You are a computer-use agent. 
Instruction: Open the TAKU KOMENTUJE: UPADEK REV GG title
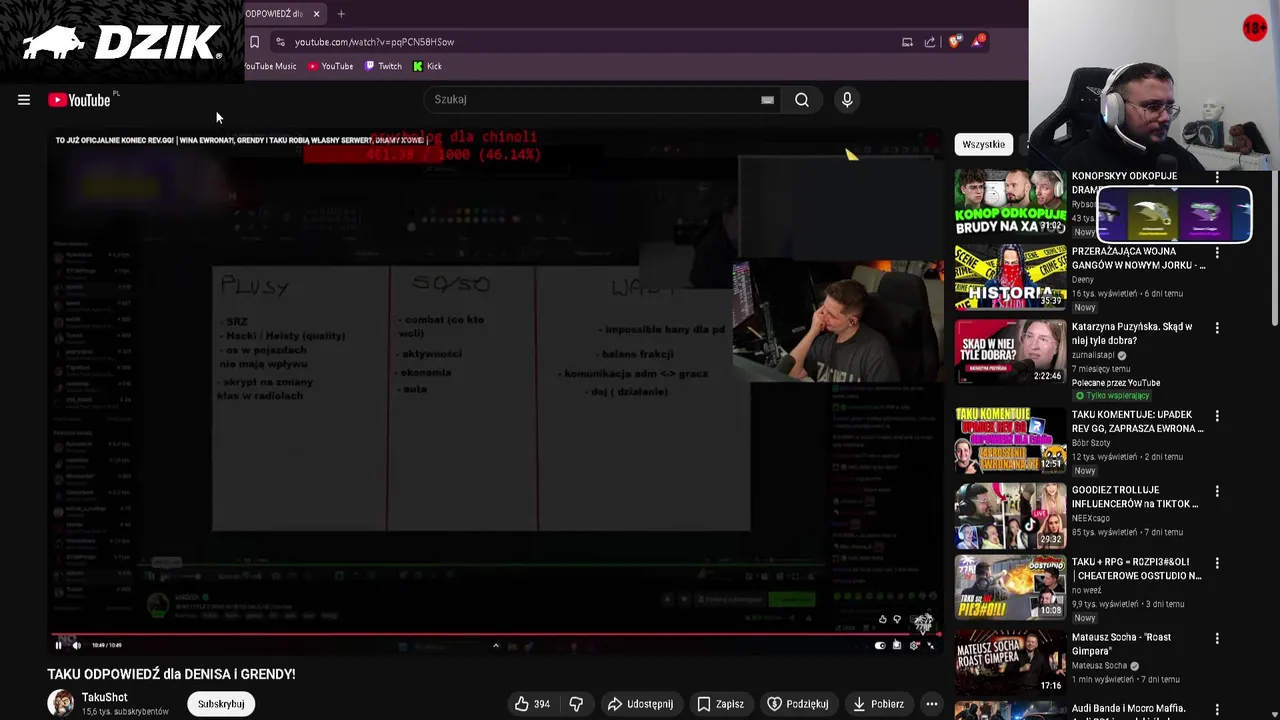coord(1137,421)
